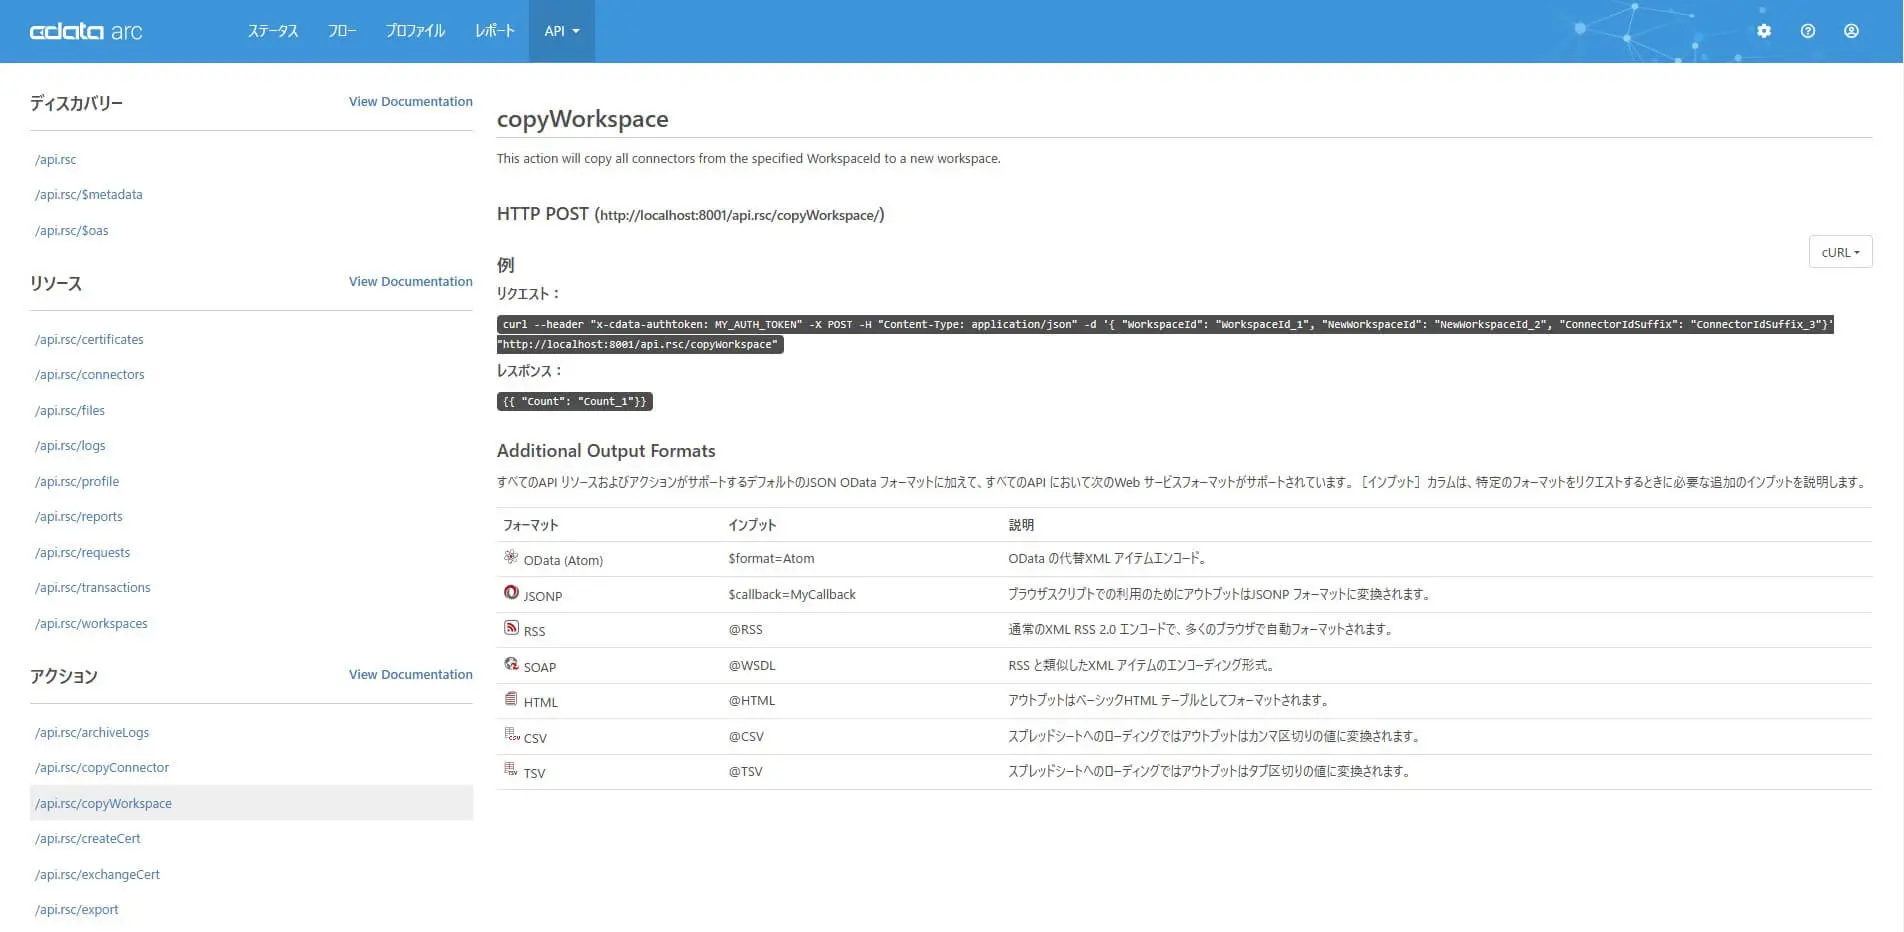Open the settings gear icon

1764,31
